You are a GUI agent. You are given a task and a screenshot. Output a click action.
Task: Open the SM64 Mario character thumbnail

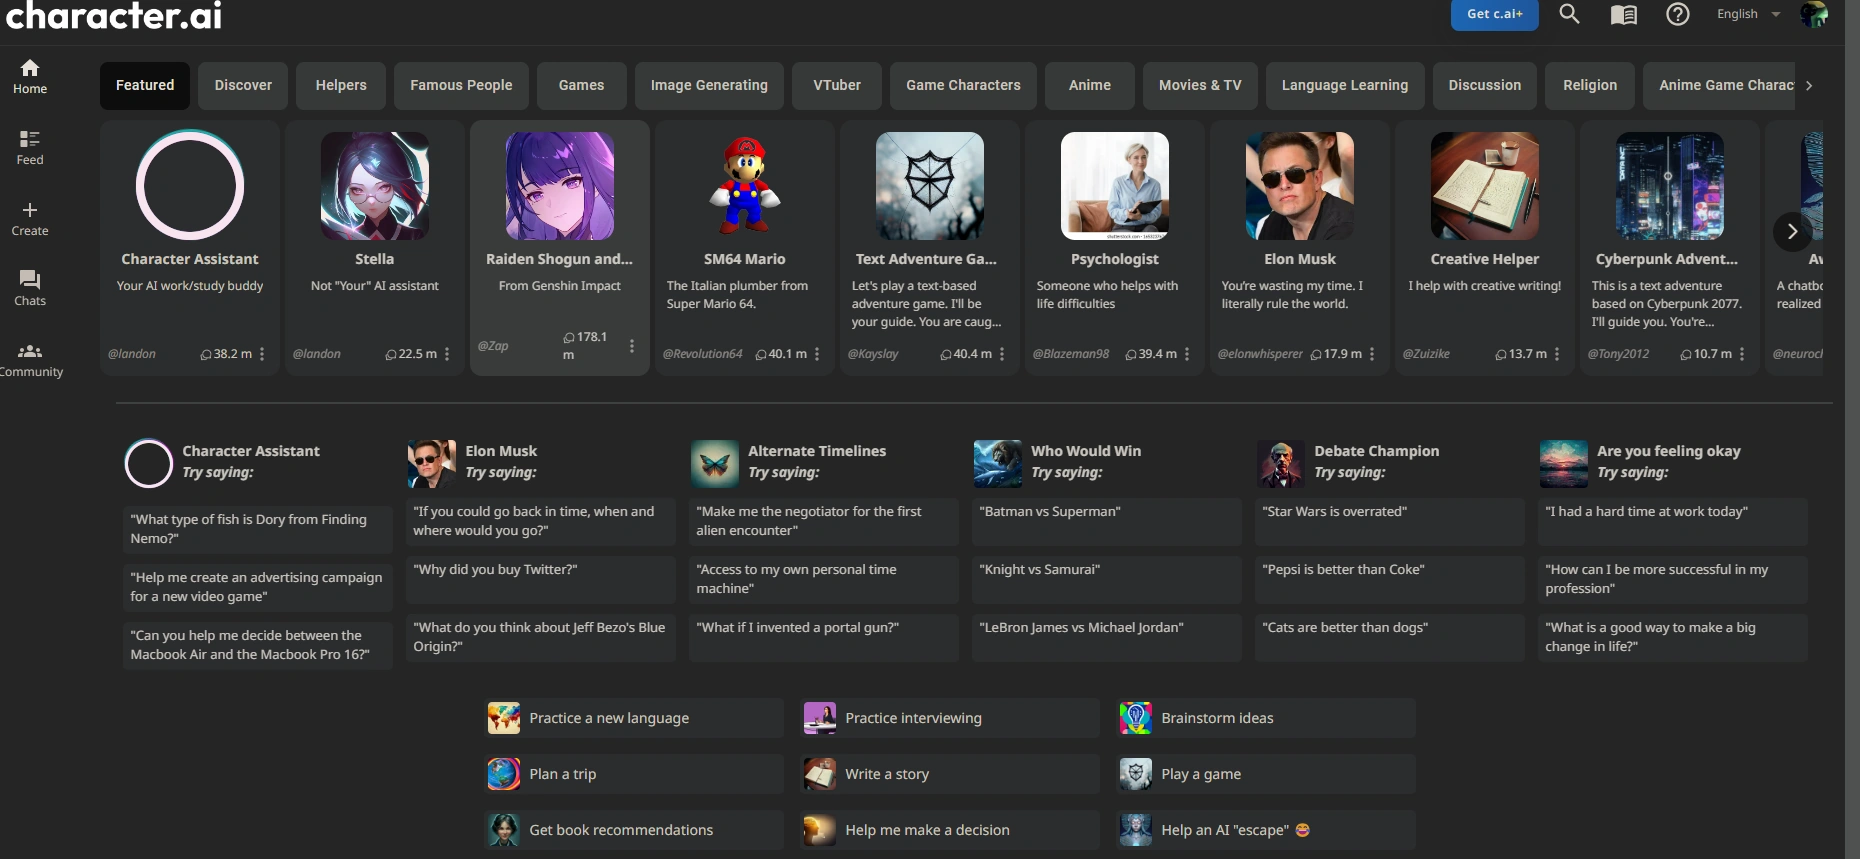click(x=745, y=186)
